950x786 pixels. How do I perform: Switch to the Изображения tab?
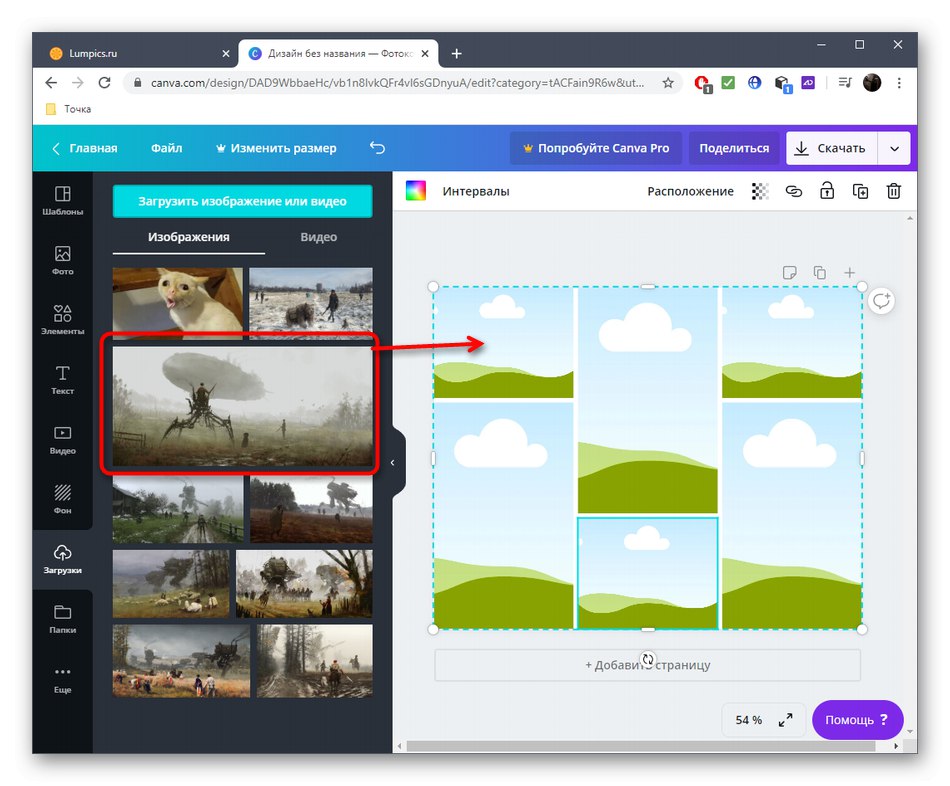click(188, 237)
